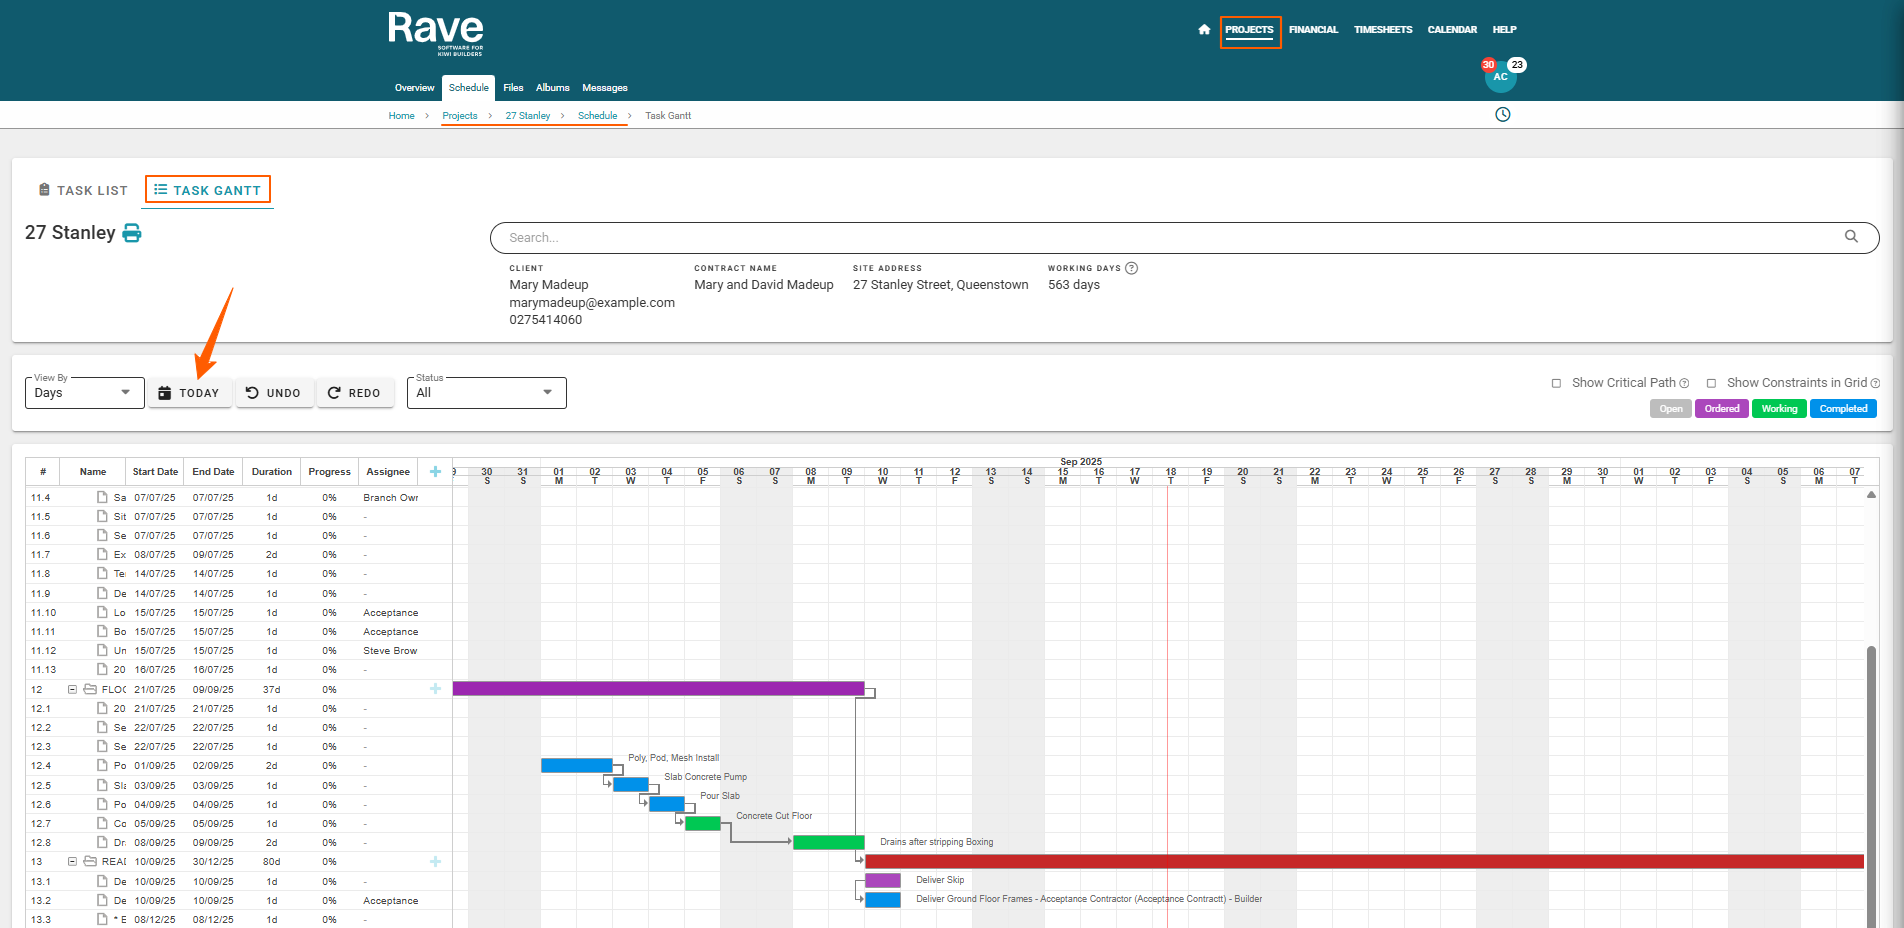
Task: Open Working Days help tooltip icon
Action: [x=1132, y=268]
